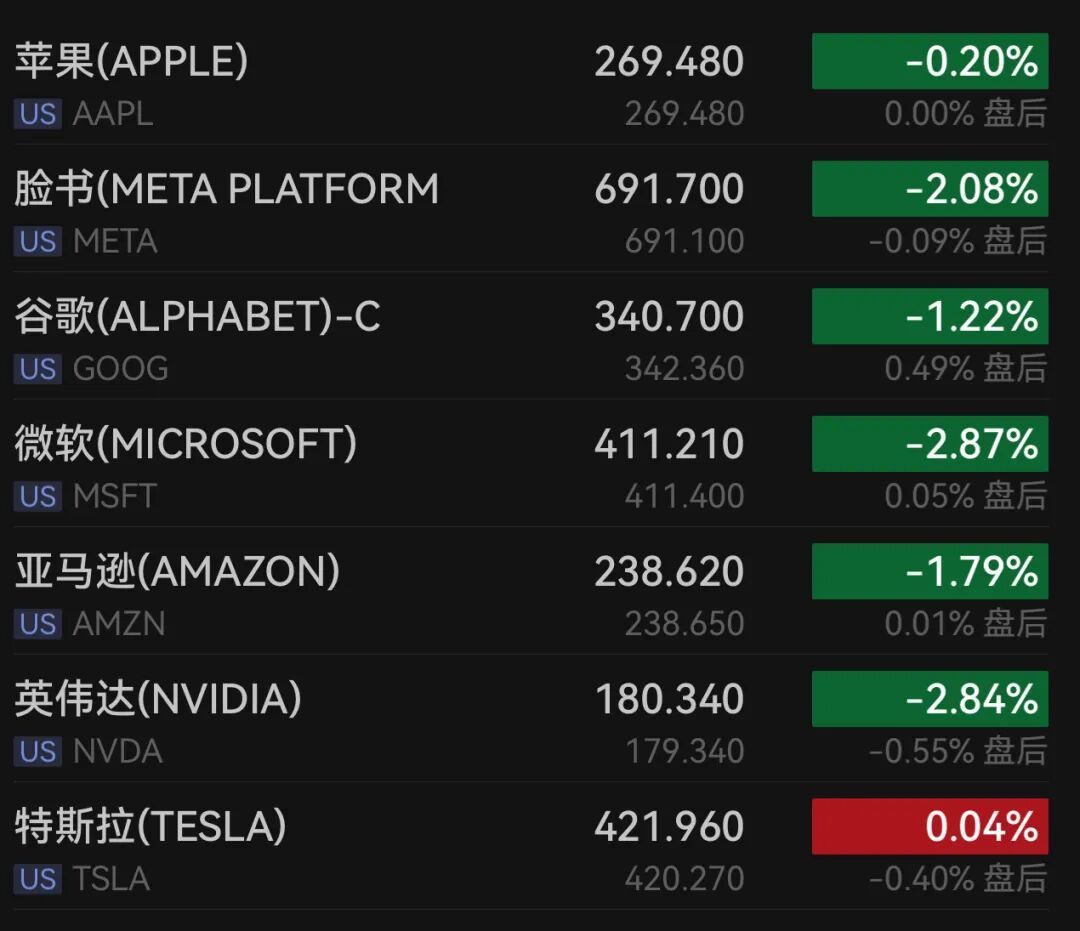The height and width of the screenshot is (931, 1080).
Task: Open the 苹果(APPLE) stock row
Action: click(x=131, y=62)
